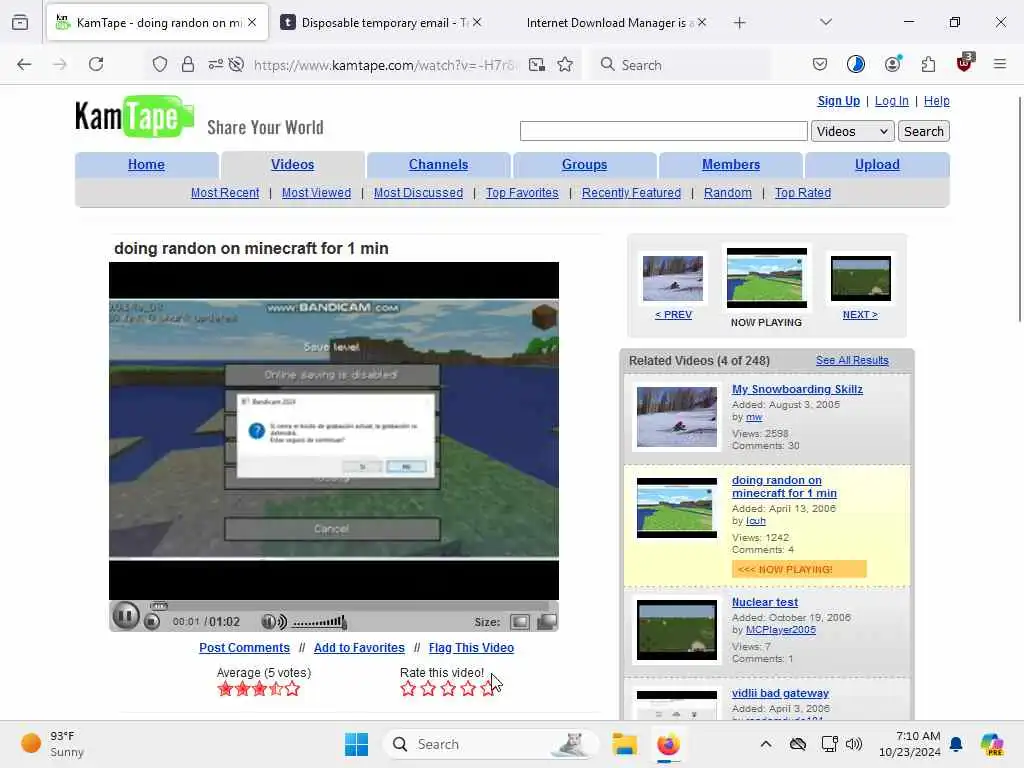1024x768 pixels.
Task: Open Firefox application hamburger menu
Action: 999,64
